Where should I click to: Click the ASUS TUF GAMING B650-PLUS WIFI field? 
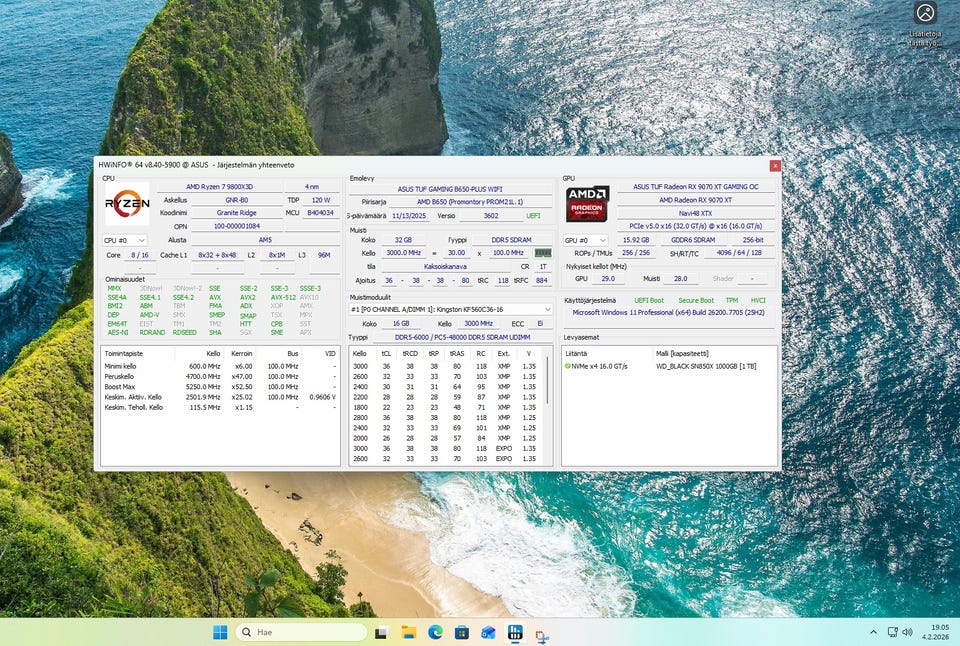click(449, 187)
